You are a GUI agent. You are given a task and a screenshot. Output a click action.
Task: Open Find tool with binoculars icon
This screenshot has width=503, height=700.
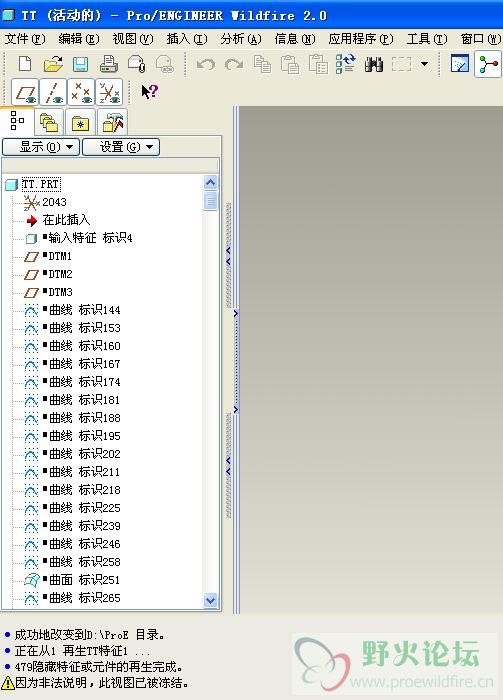[x=374, y=65]
